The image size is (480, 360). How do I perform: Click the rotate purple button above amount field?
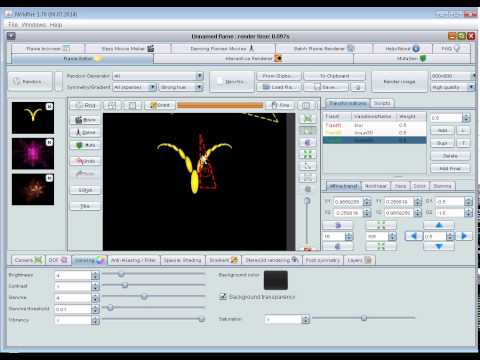pos(338,226)
